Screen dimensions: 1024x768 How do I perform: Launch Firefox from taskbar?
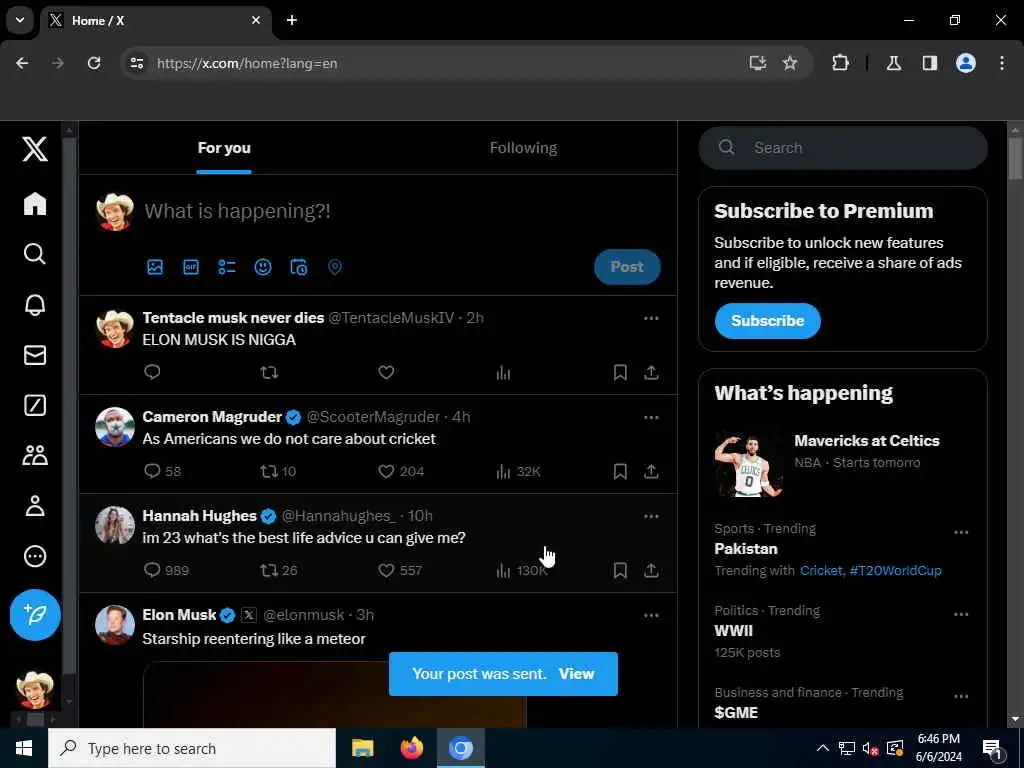click(411, 748)
